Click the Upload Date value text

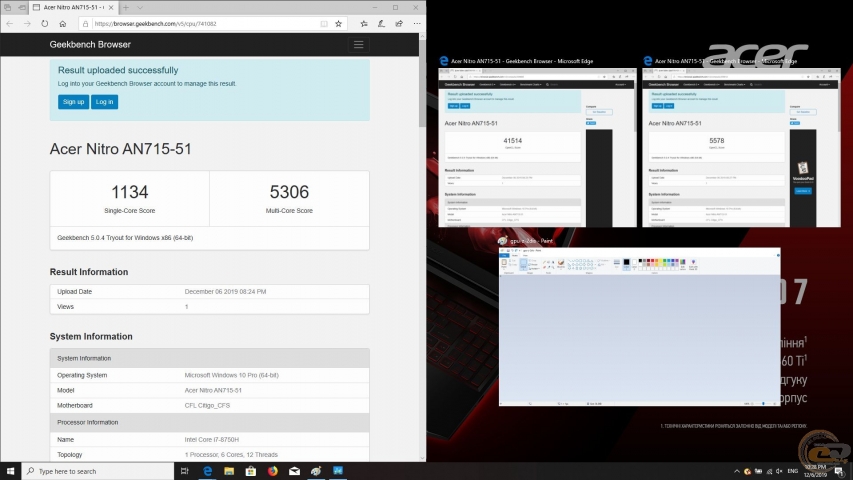225,292
